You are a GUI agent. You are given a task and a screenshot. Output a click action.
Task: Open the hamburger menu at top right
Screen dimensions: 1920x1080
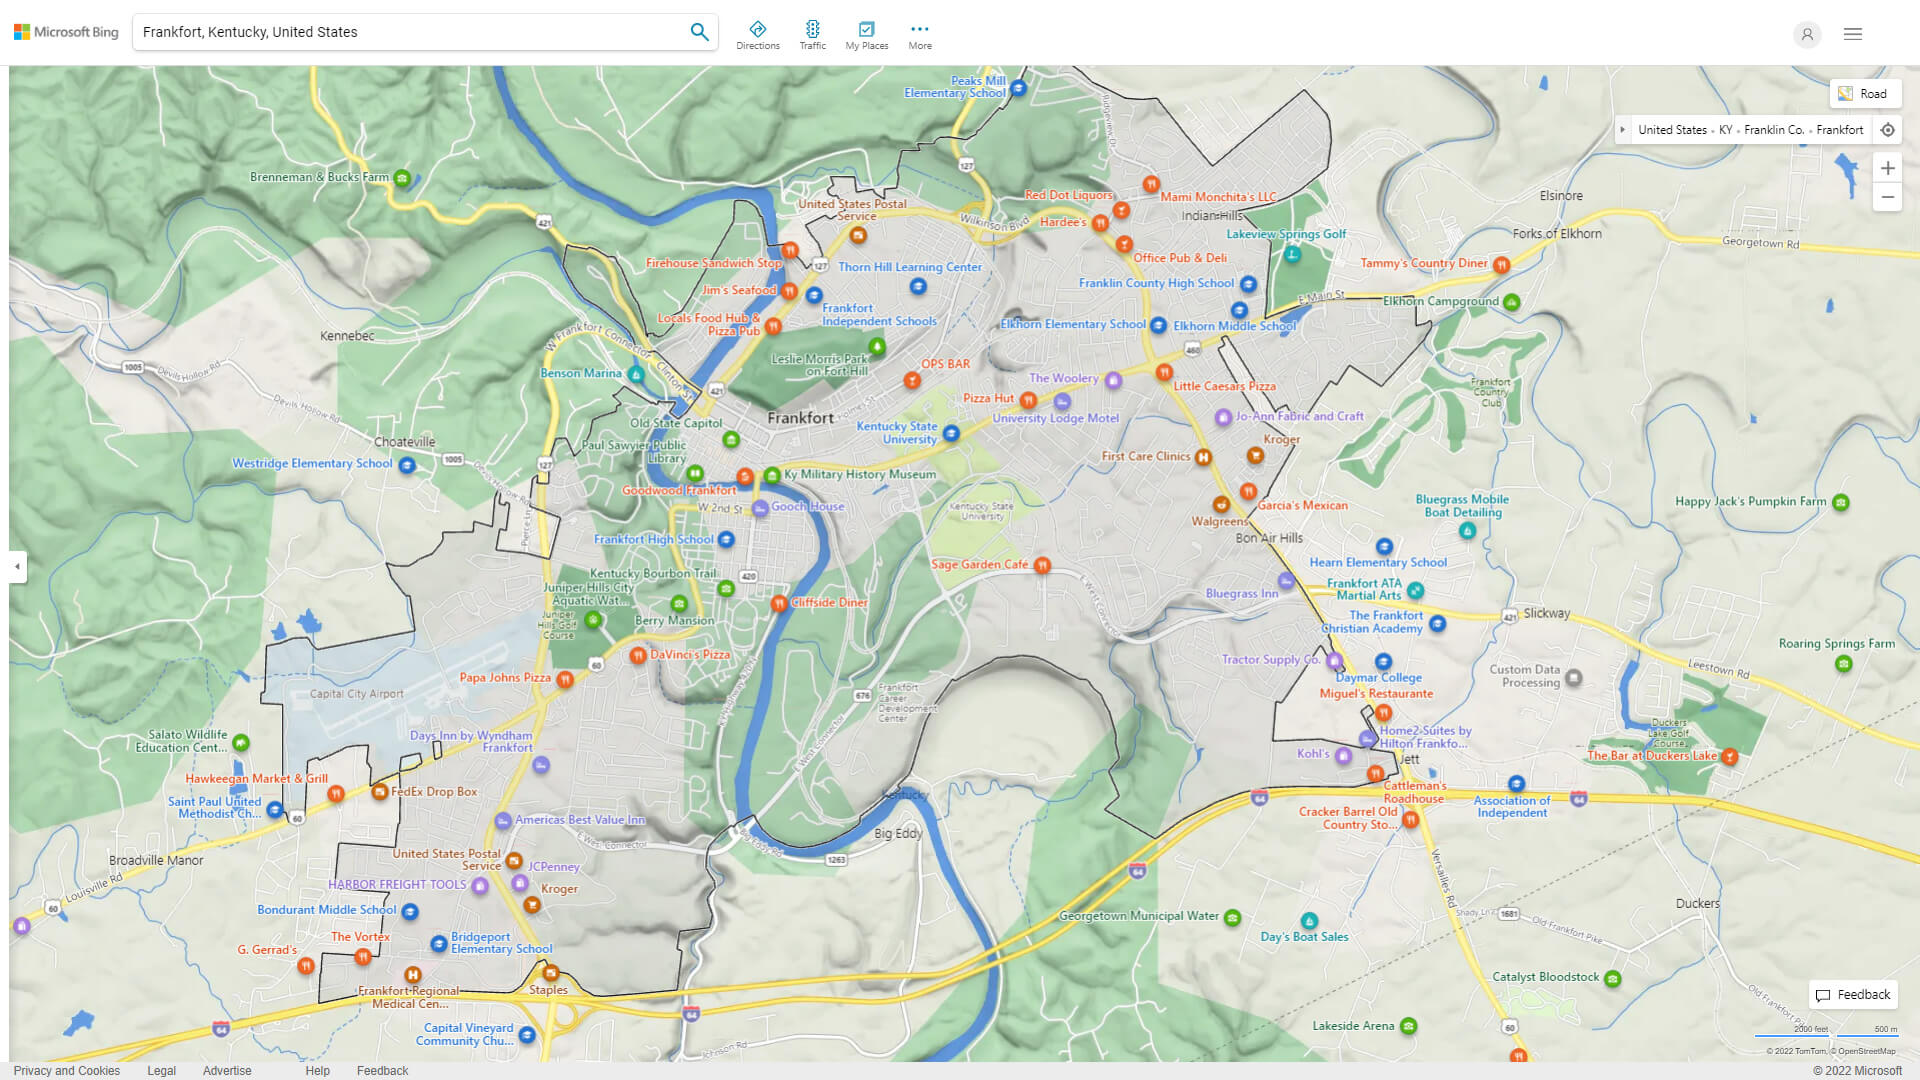(1852, 33)
